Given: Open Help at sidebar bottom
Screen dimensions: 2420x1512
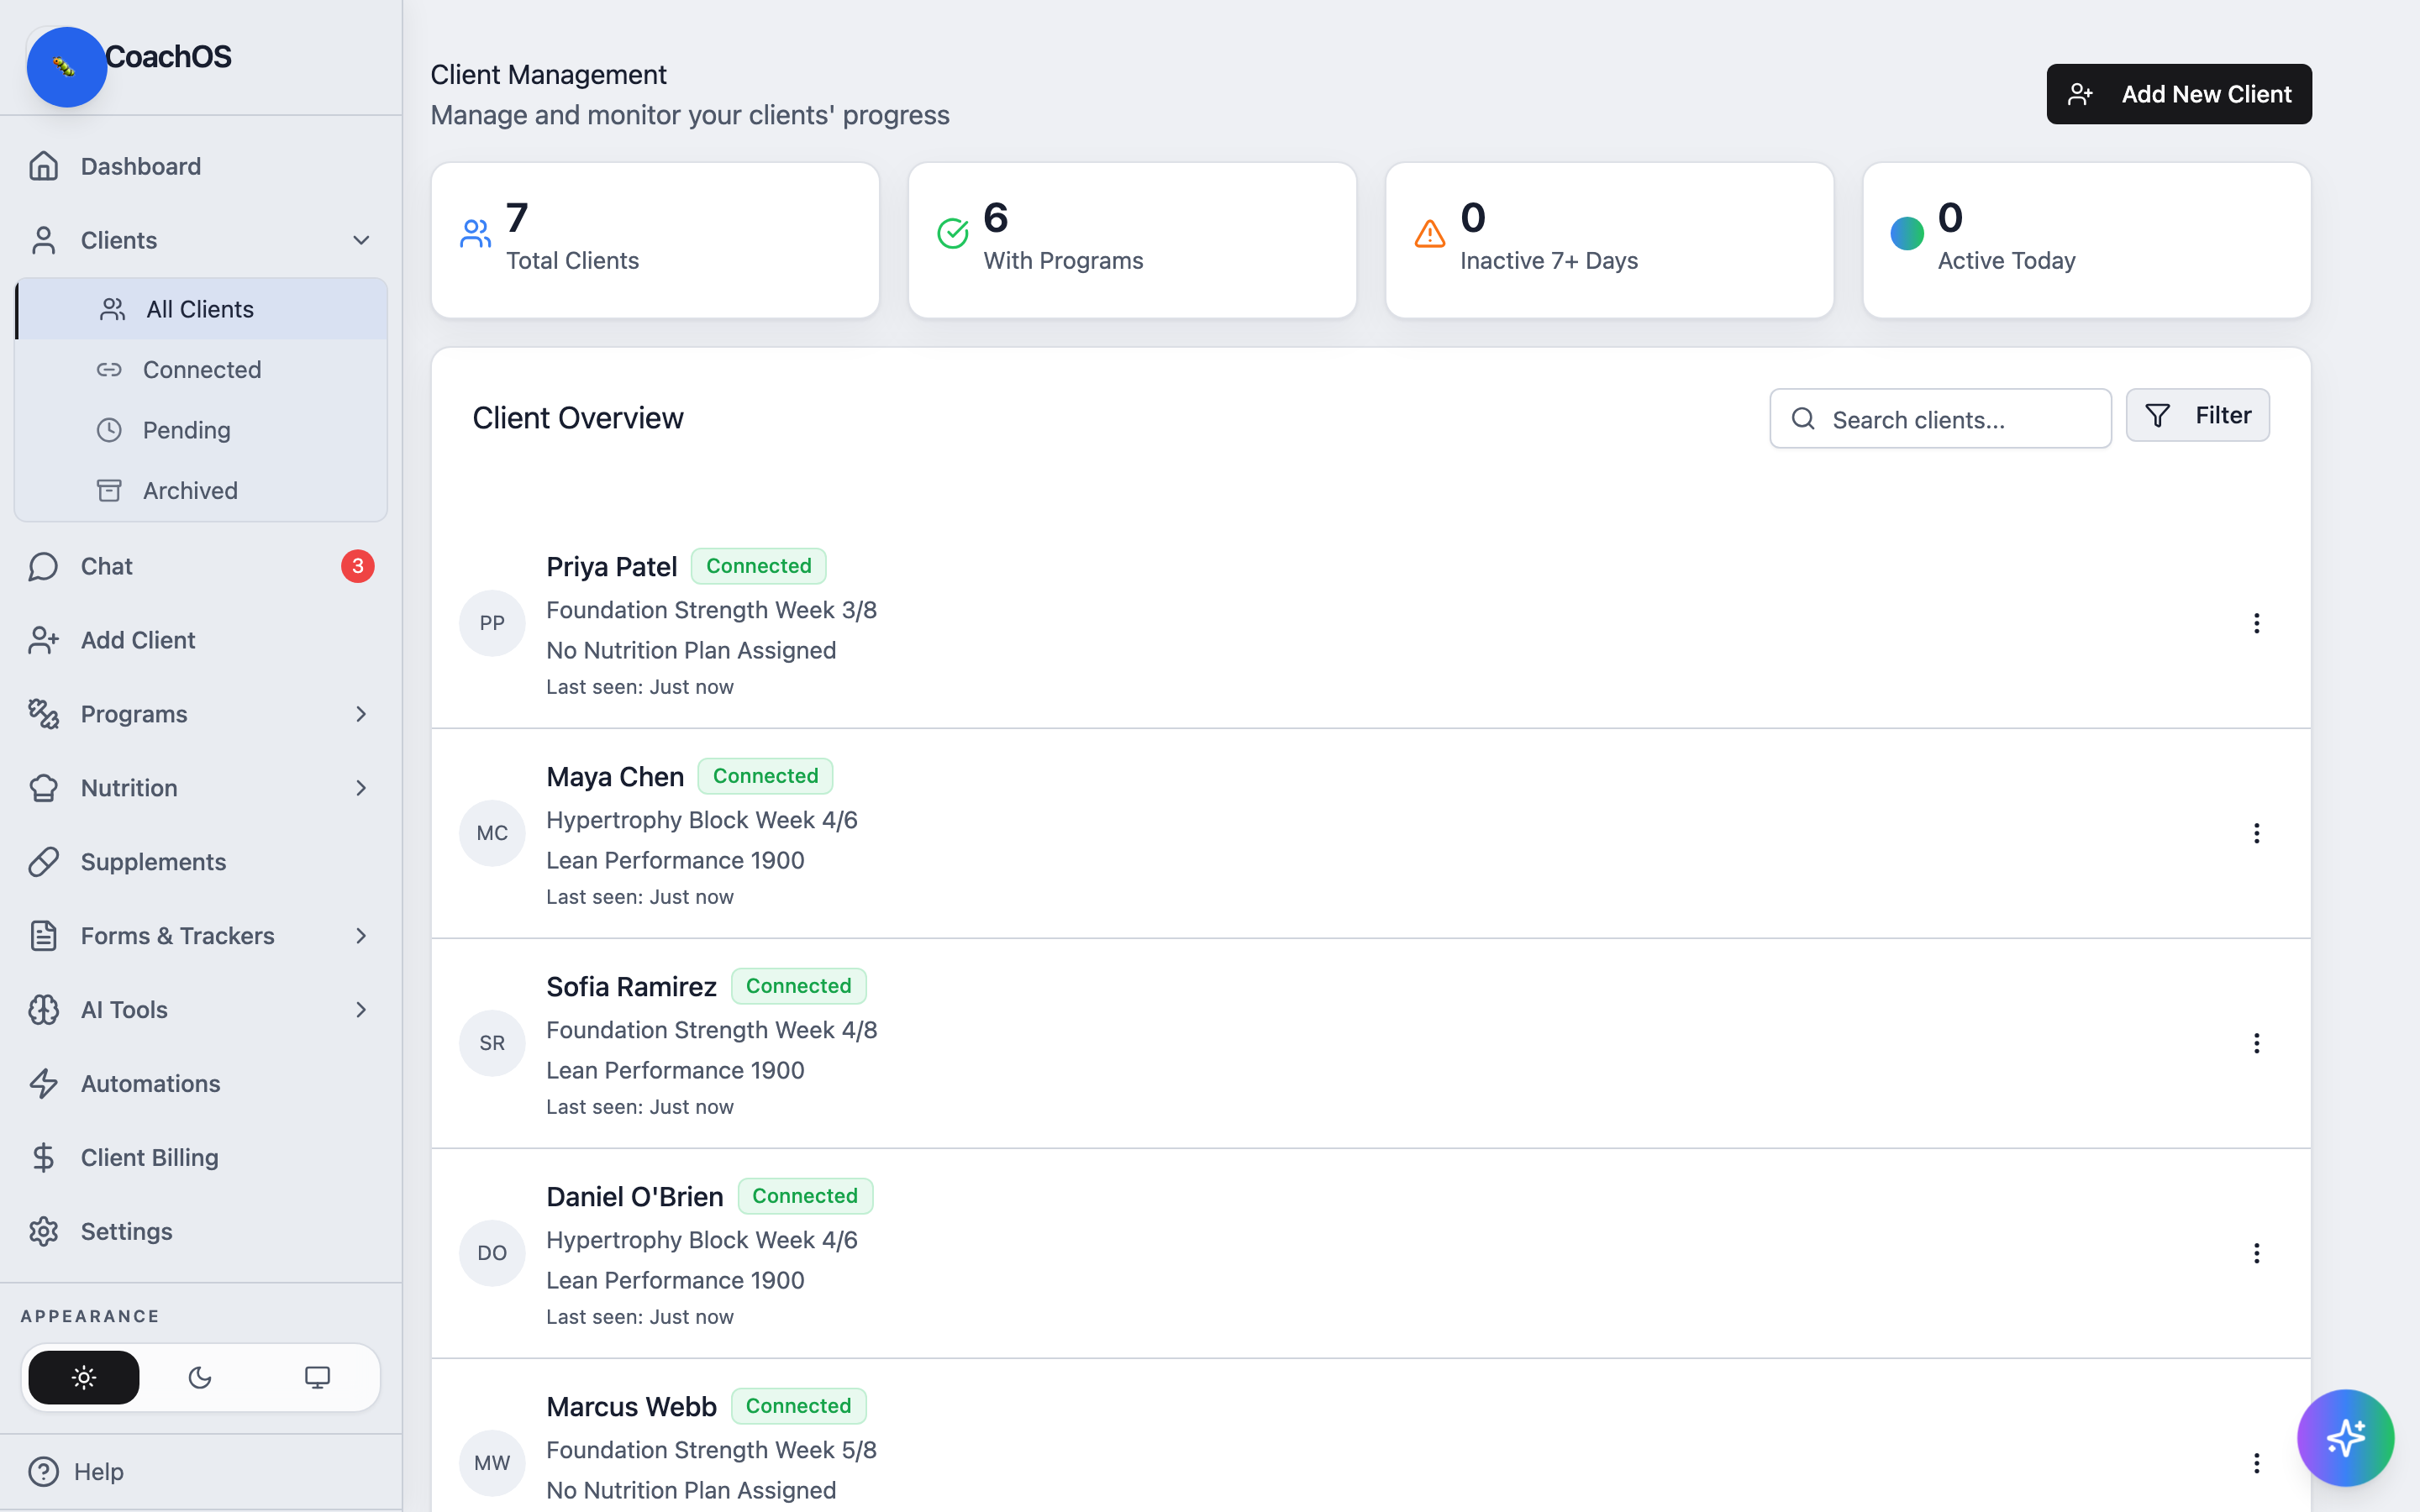Looking at the screenshot, I should click(x=200, y=1472).
